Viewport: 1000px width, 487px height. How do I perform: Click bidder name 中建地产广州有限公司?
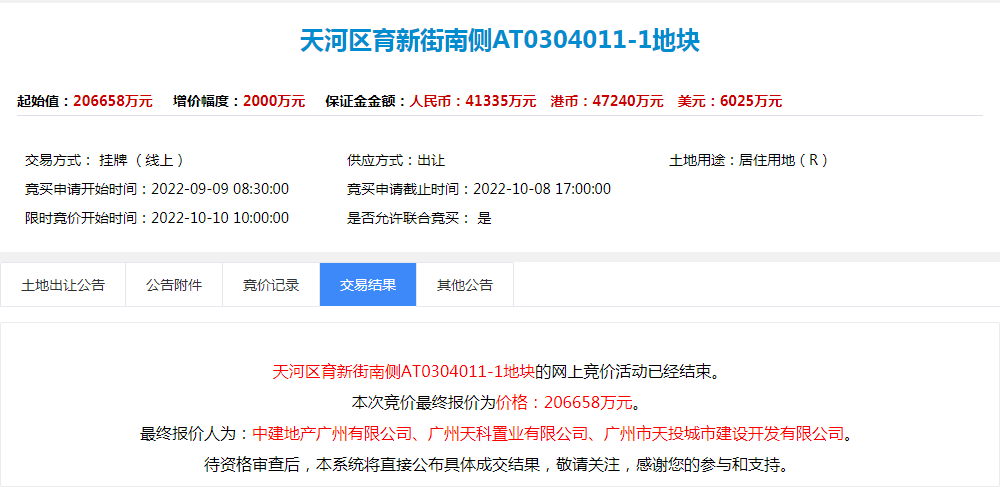(332, 433)
